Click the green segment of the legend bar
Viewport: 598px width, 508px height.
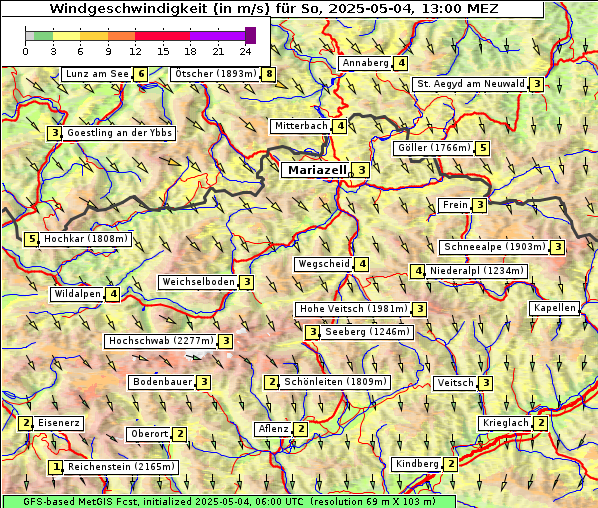coord(43,36)
